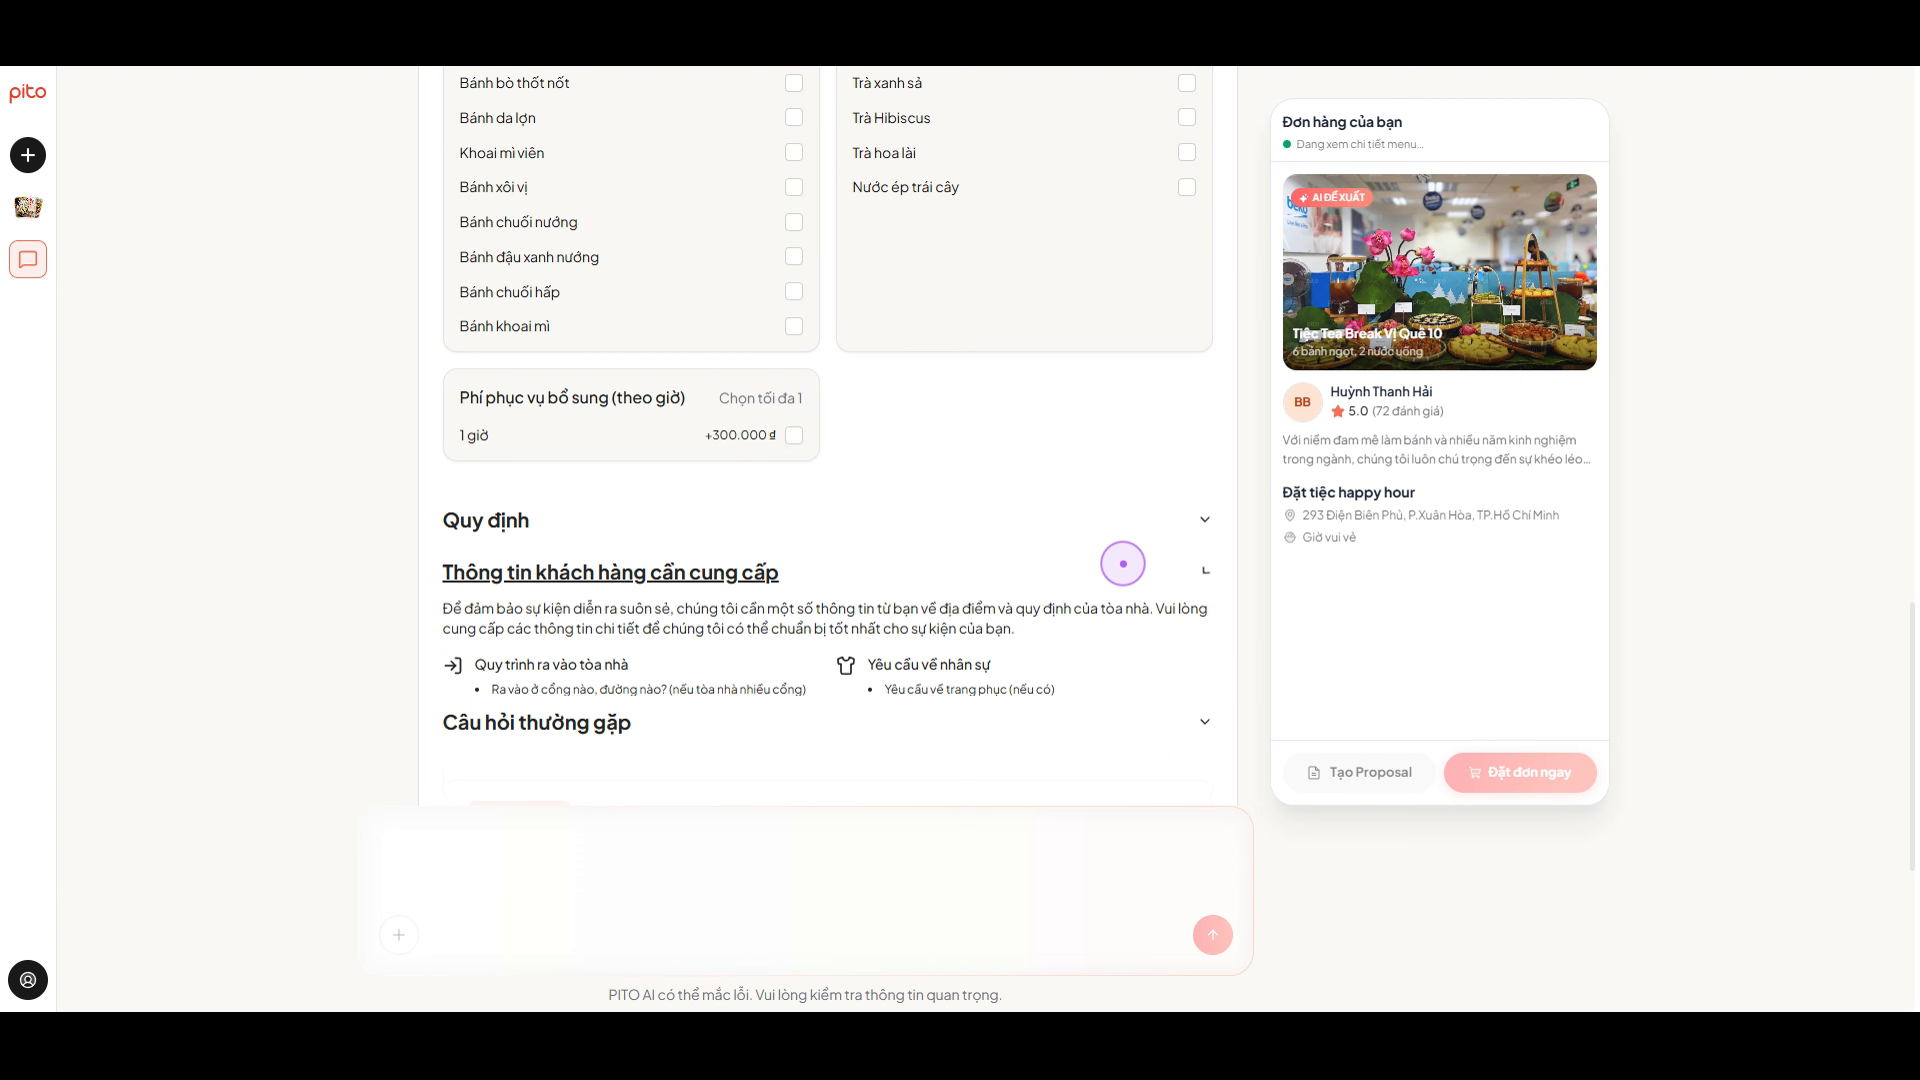Click the location pin icon
Screen dimensions: 1920x1080
1290,515
